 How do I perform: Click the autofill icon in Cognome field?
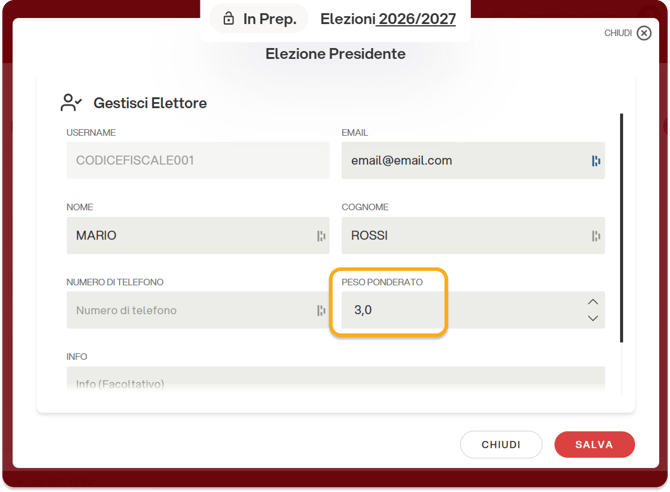coord(596,236)
